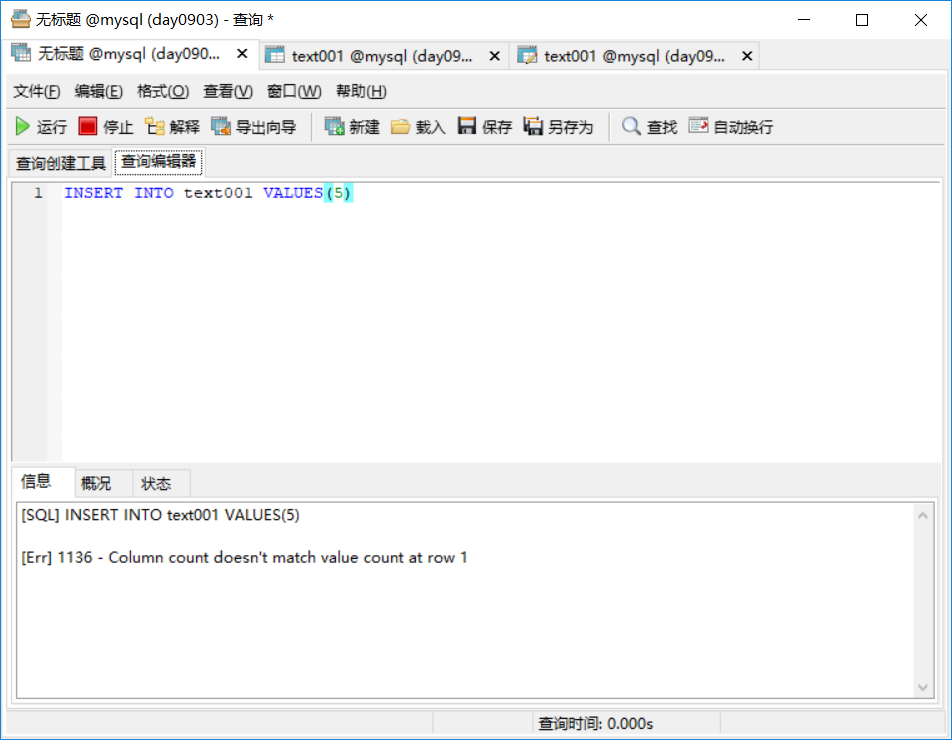Click the [SQL] INSERT INTO log line
This screenshot has height=740, width=952.
[160, 515]
